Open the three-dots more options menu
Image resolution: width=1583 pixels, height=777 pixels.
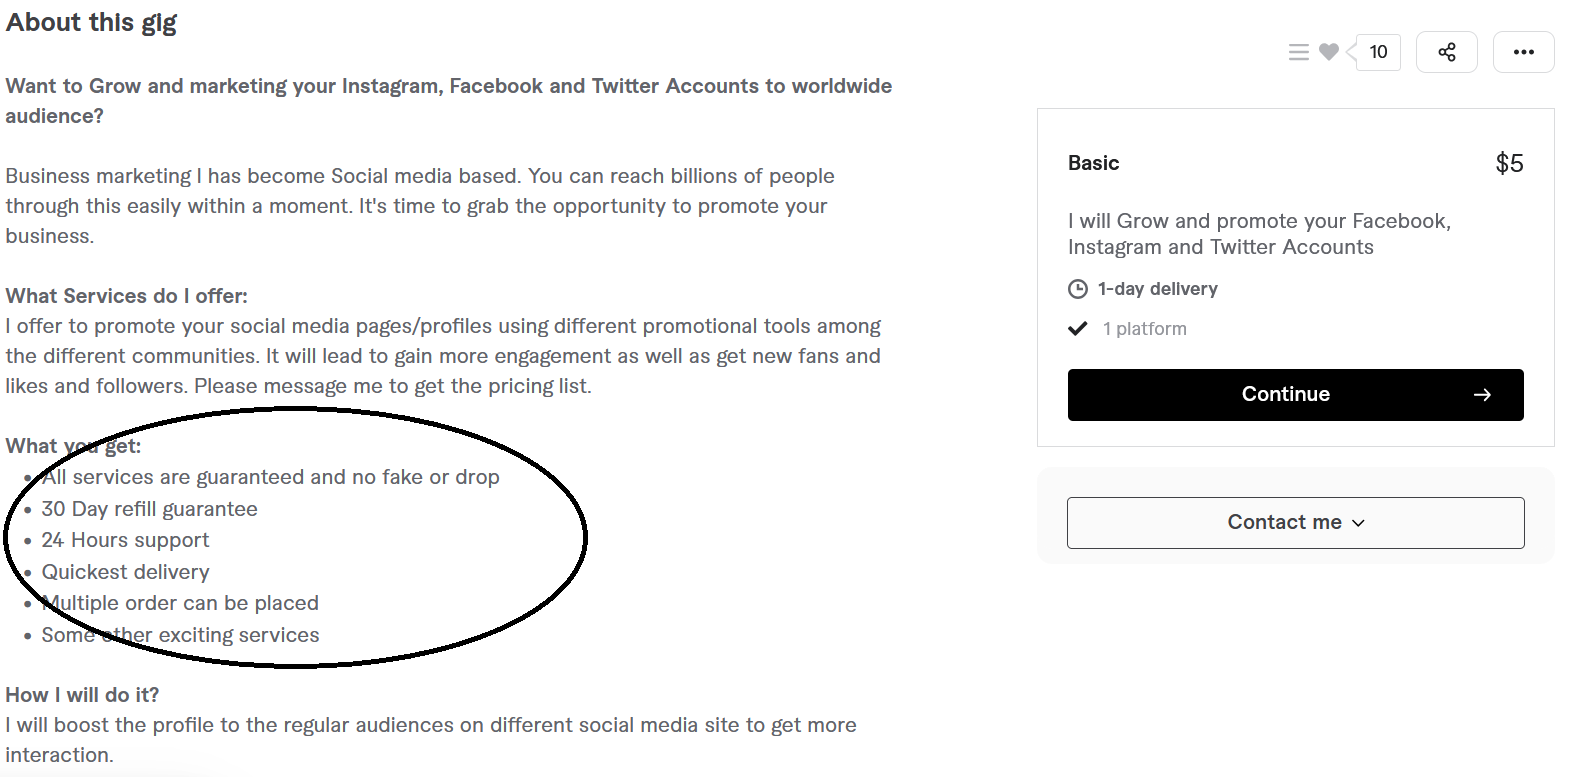point(1523,52)
